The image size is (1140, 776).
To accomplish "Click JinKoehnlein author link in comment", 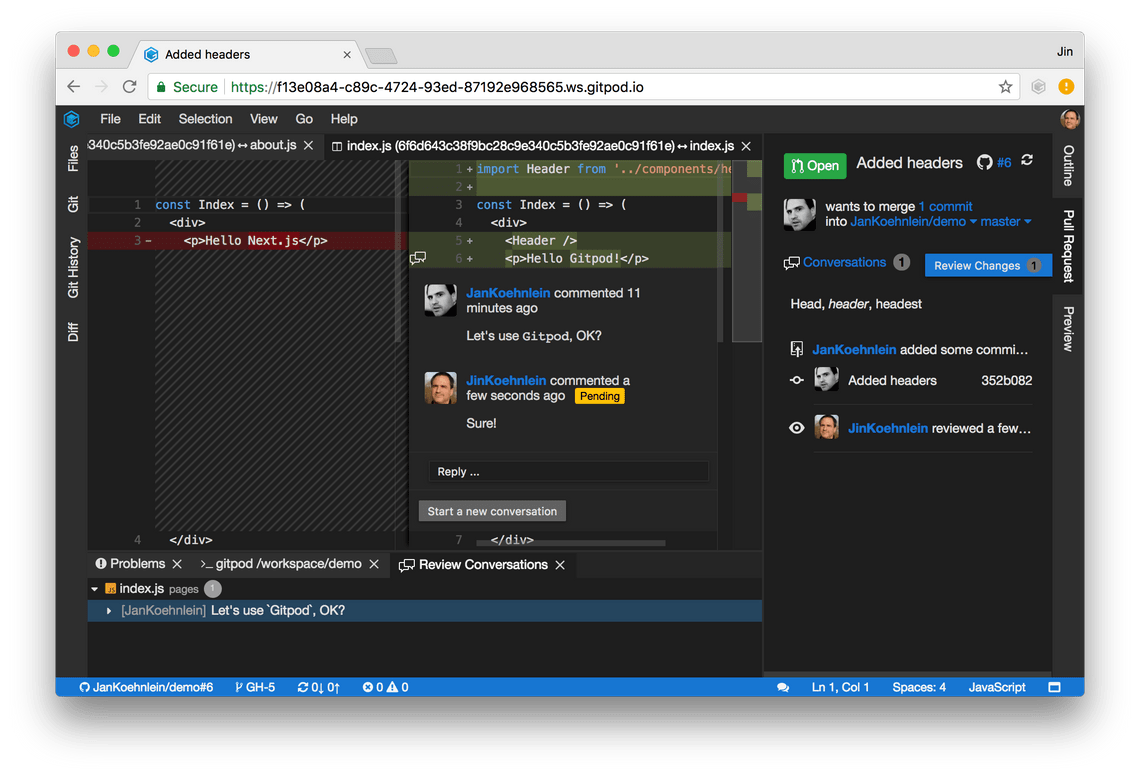I will click(x=506, y=380).
